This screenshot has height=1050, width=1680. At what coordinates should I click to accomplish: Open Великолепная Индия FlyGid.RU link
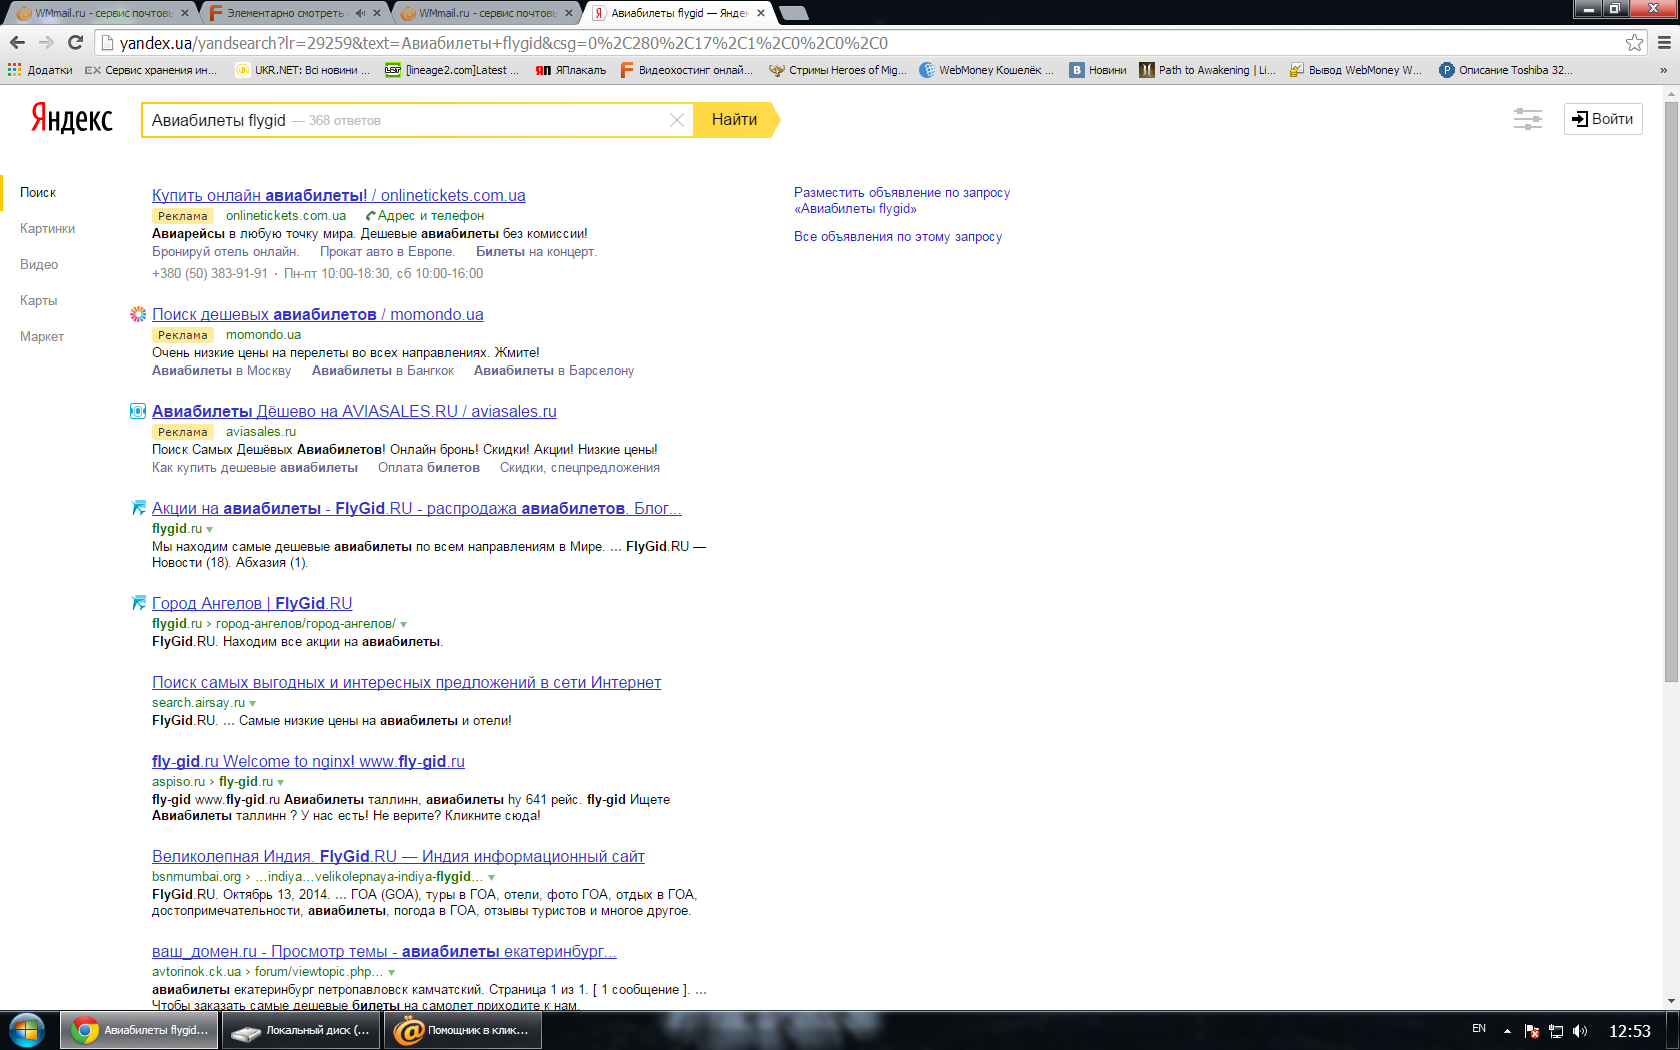[398, 856]
